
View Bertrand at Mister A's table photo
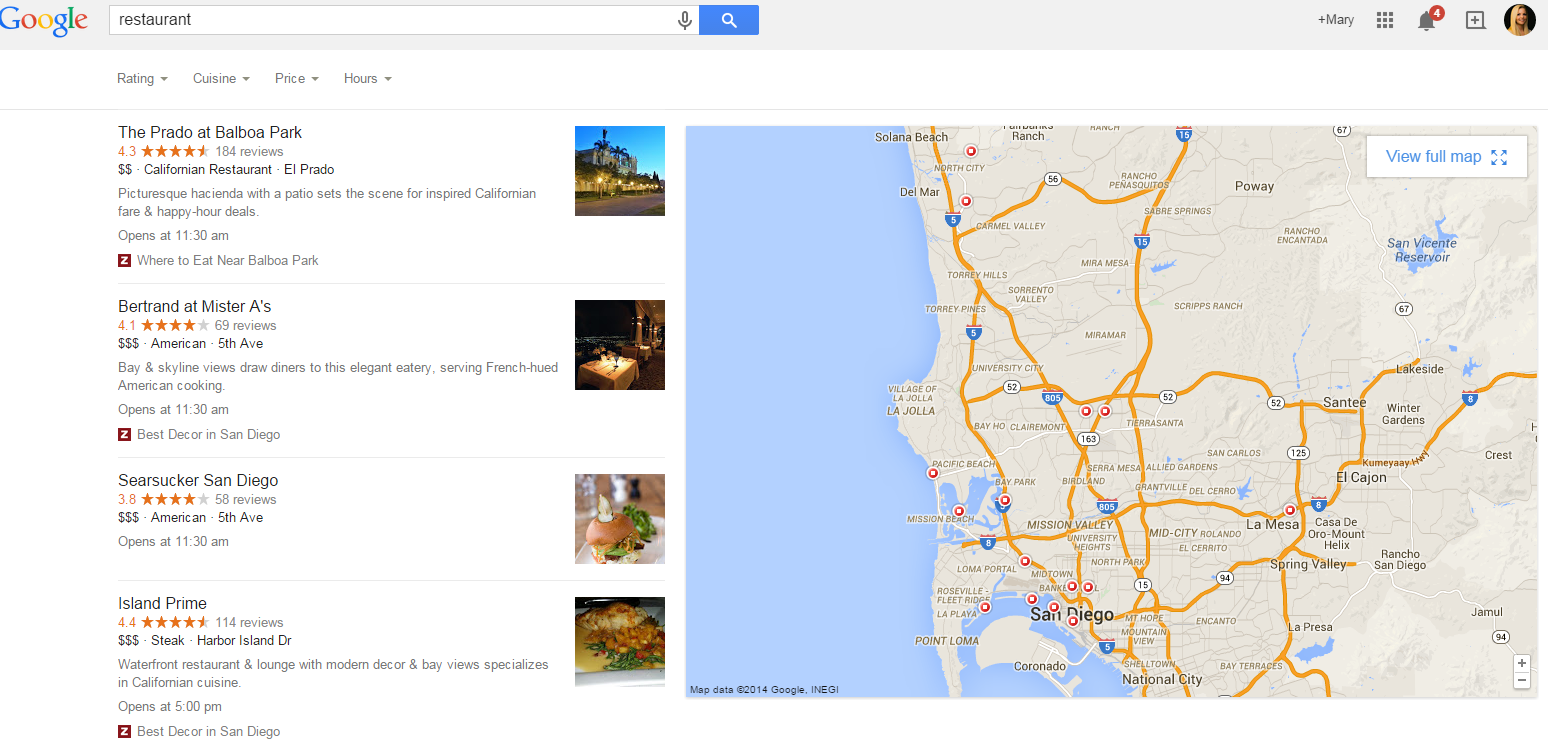tap(620, 345)
